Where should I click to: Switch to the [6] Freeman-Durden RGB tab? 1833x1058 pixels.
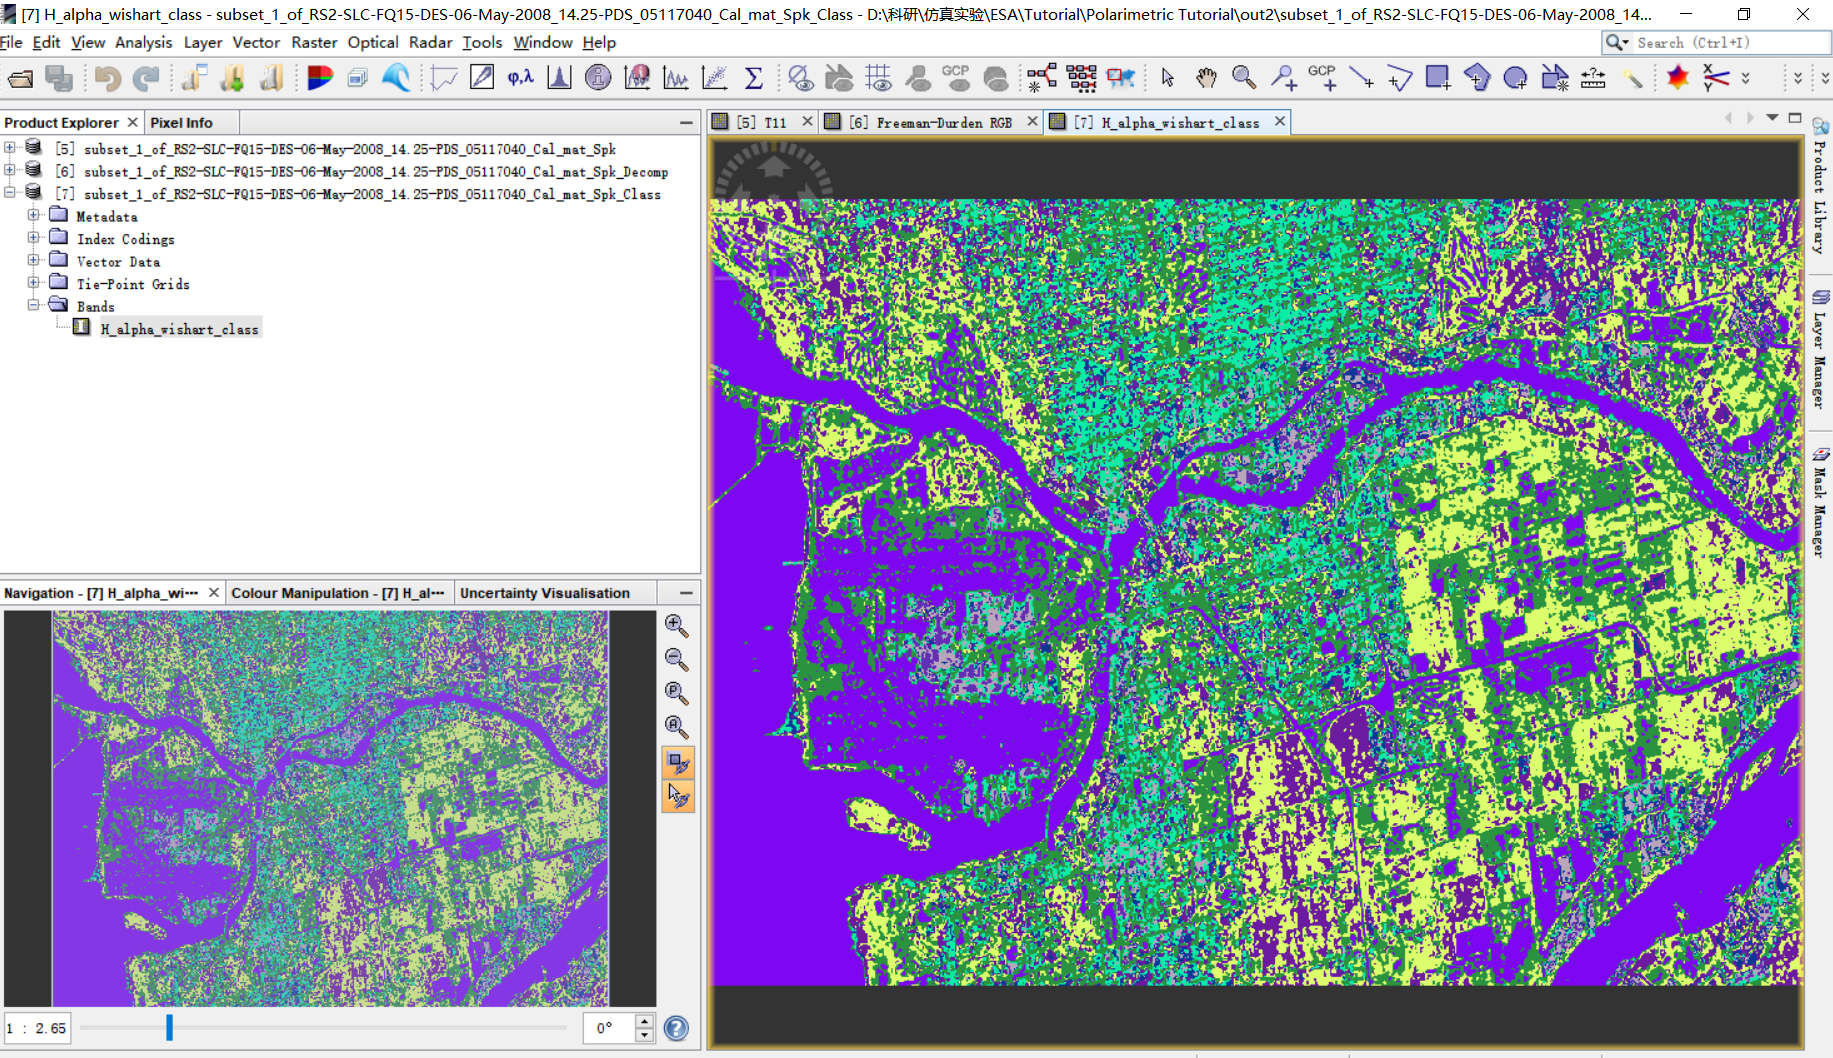coord(931,122)
